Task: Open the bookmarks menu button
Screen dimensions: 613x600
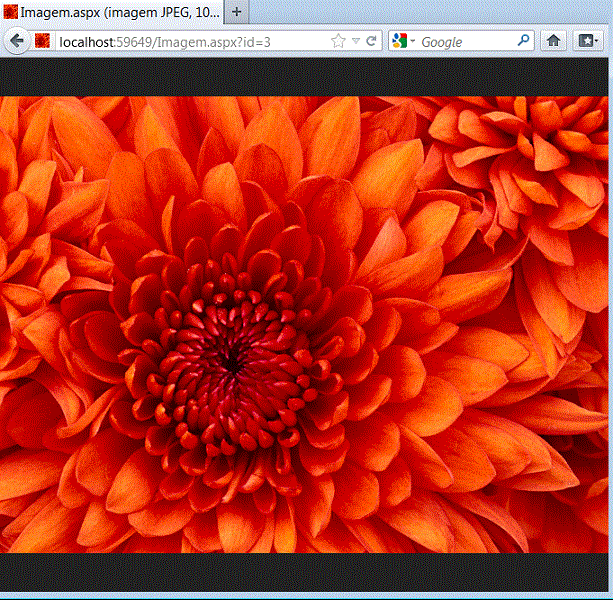Action: coord(588,41)
